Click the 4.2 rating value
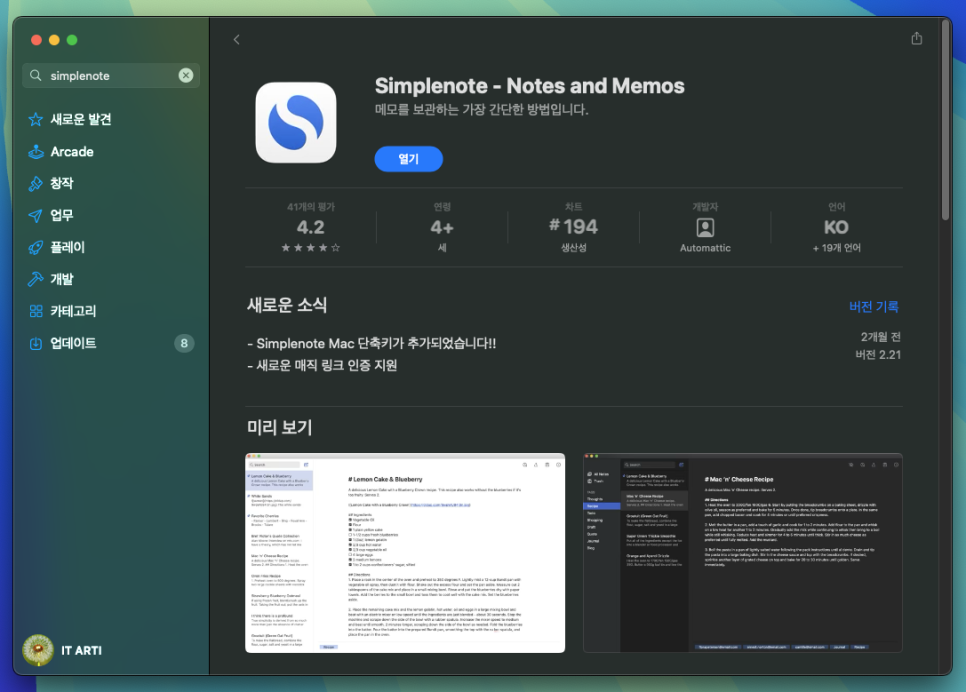This screenshot has width=966, height=692. (310, 227)
